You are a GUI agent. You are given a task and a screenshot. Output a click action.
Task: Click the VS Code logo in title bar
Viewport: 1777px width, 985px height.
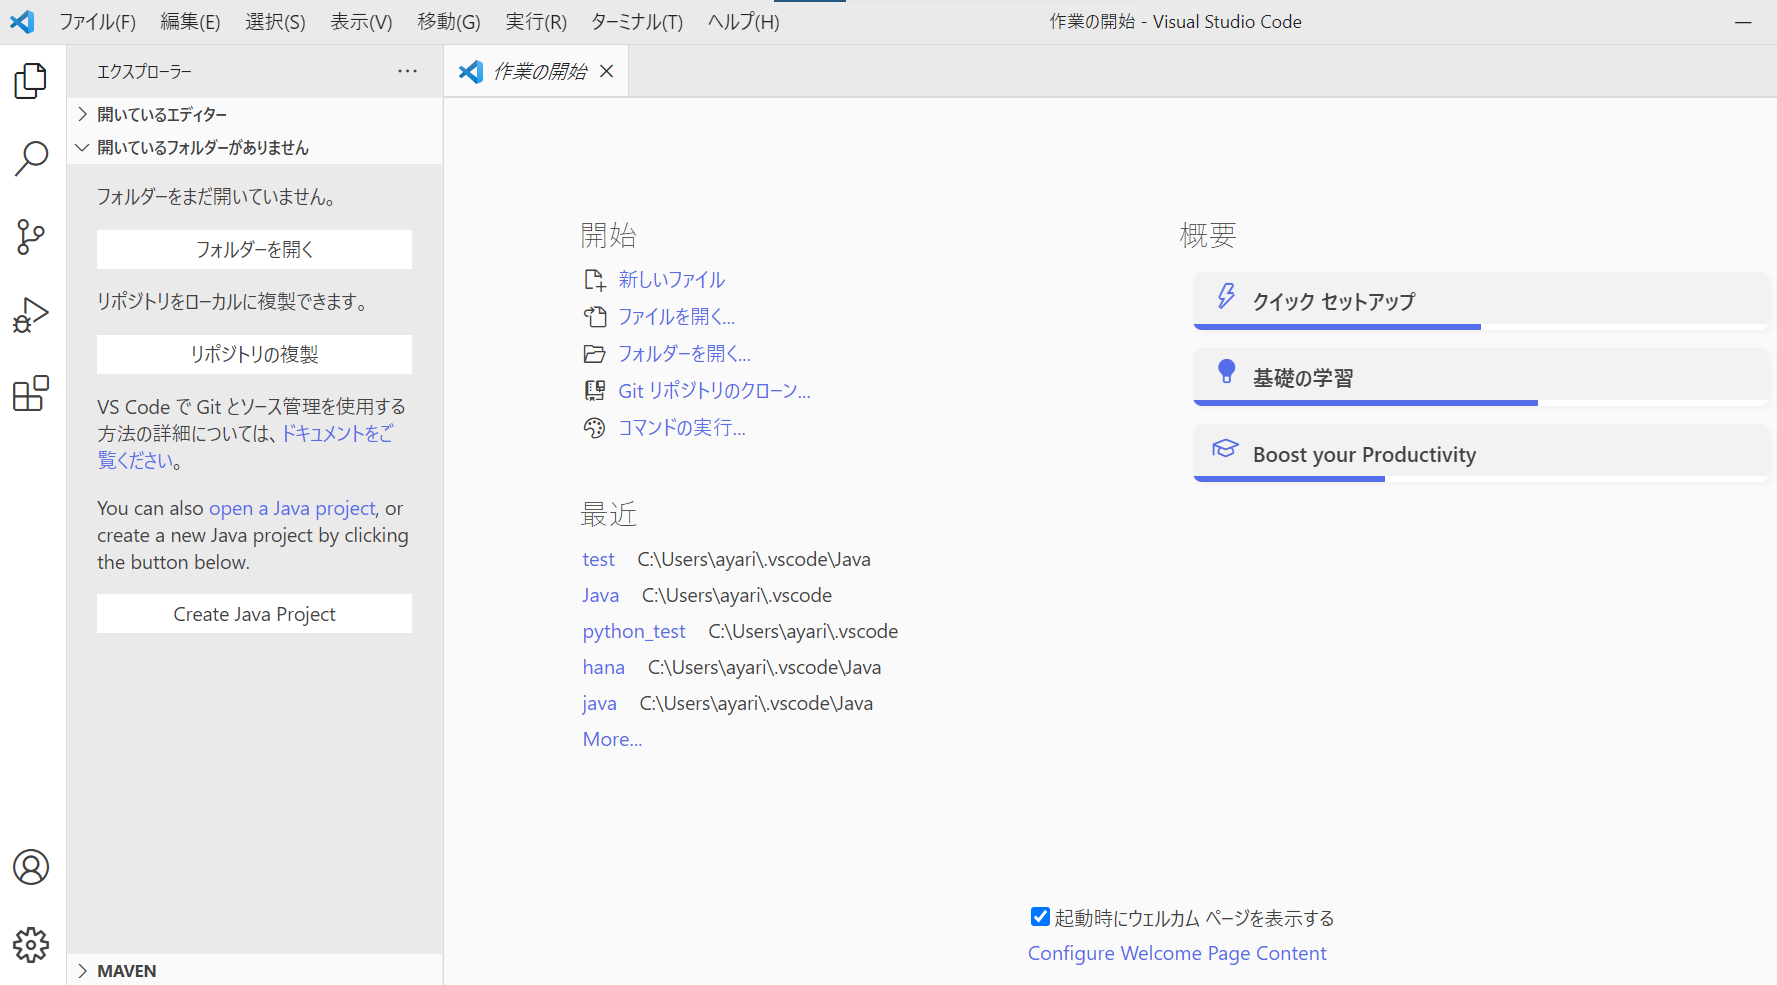point(22,21)
